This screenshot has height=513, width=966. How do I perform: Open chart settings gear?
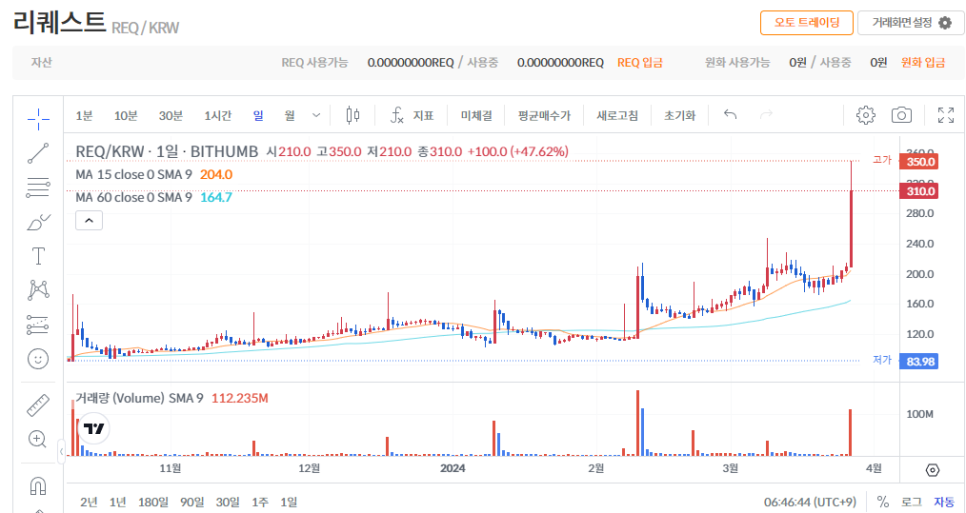[866, 115]
